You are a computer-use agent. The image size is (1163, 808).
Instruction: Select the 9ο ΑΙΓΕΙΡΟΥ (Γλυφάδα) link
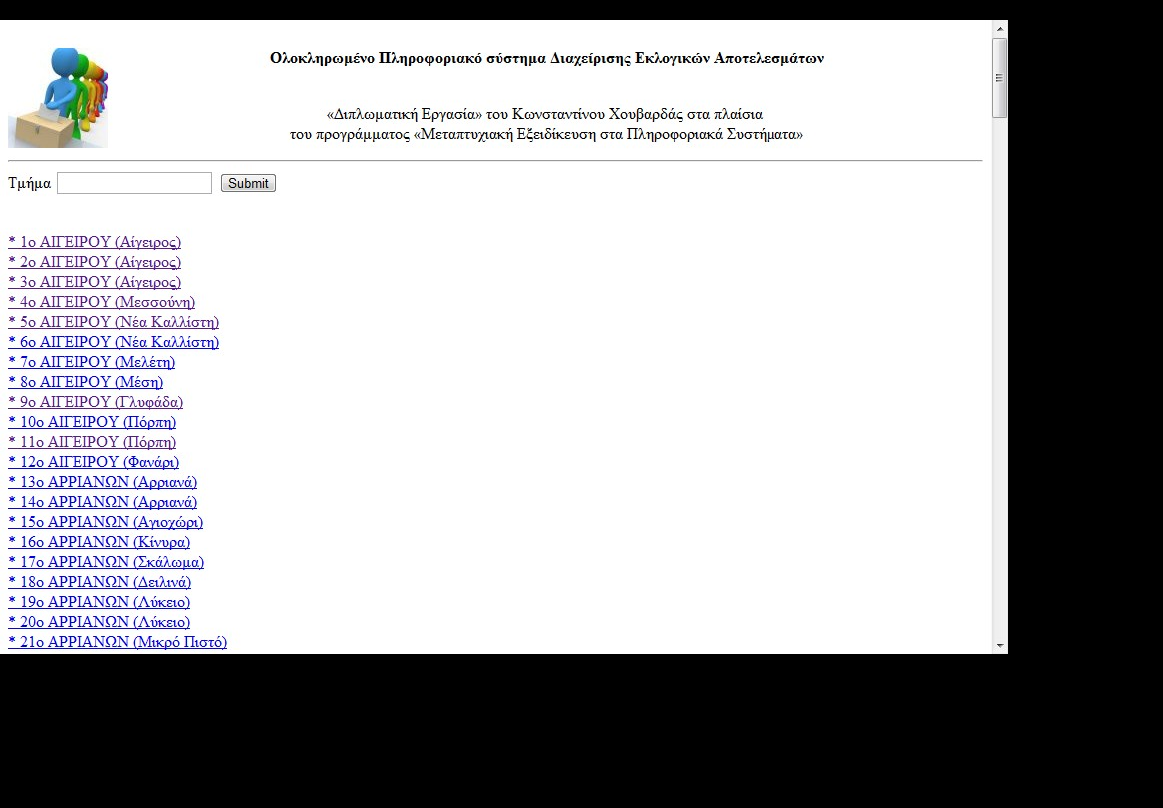(95, 402)
